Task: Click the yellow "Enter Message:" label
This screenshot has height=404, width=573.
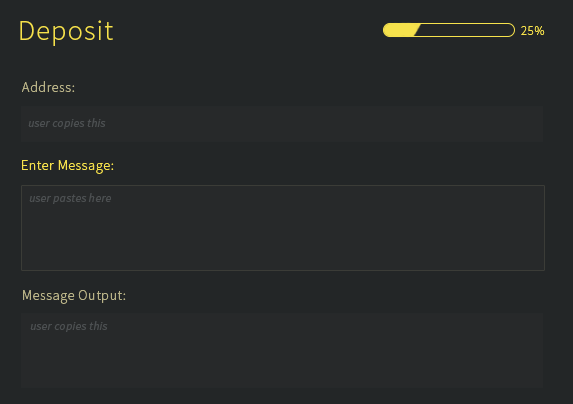Action: (x=68, y=165)
